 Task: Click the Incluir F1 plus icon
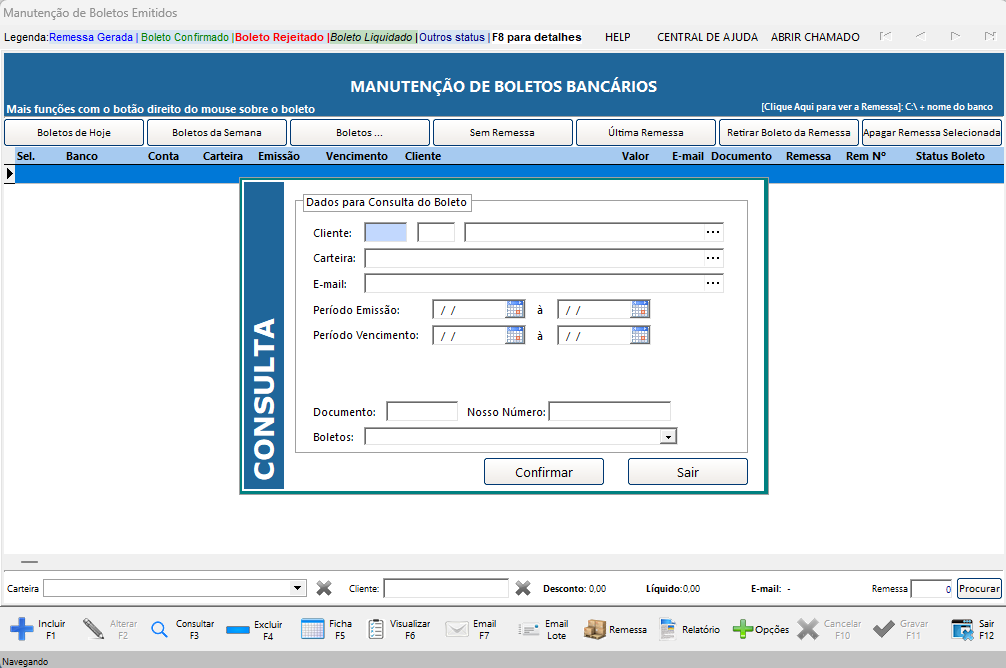tap(21, 629)
